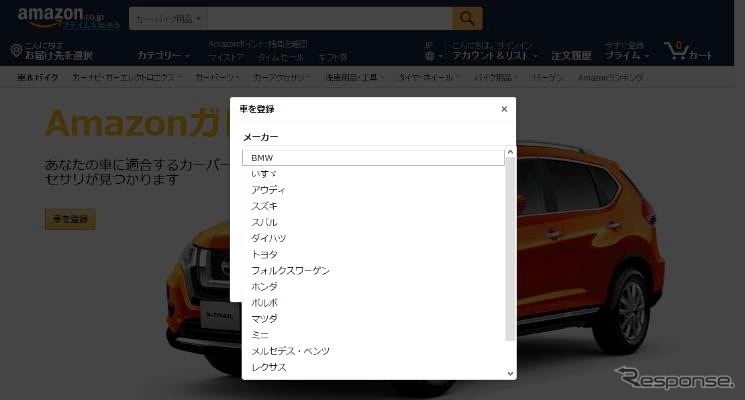Open the マイストア link
The image size is (745, 400).
click(x=226, y=57)
